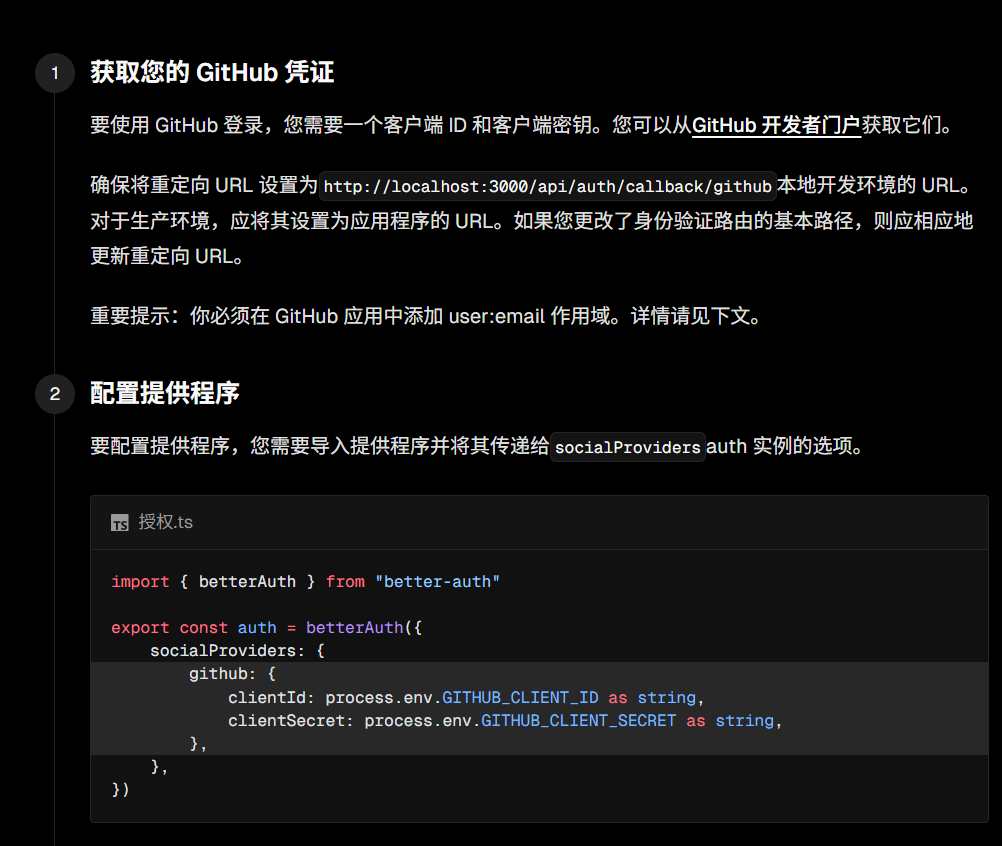
Task: Click socialProviders: { line inside code block
Action: [237, 651]
